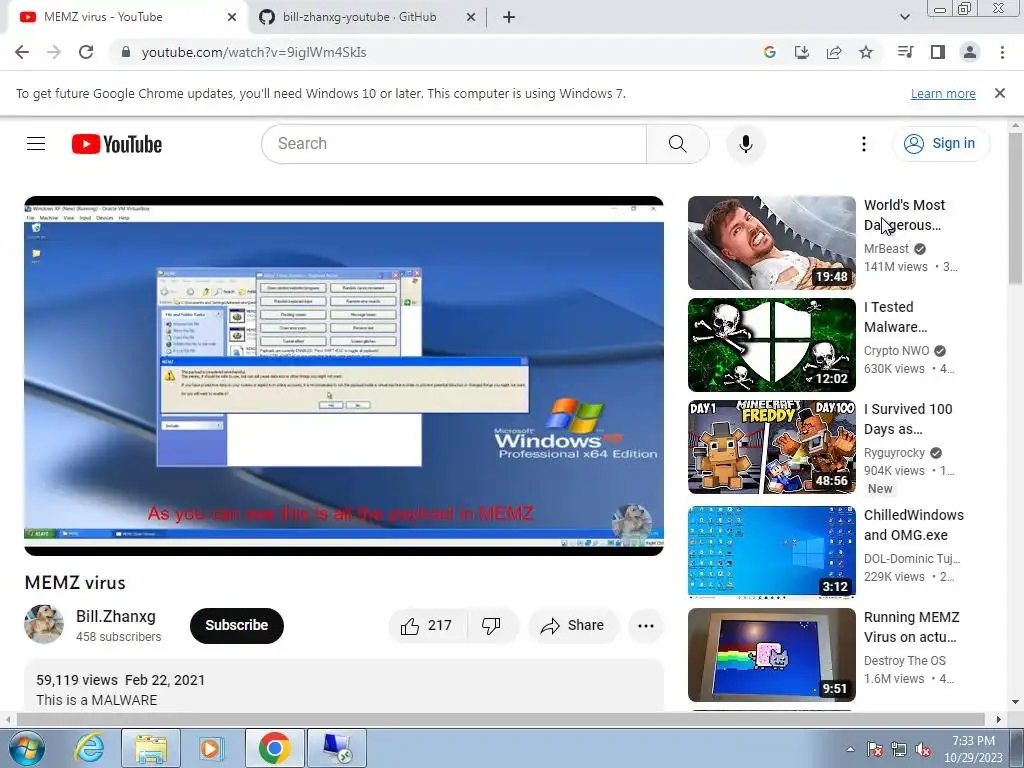Click the Chrome taskbar icon

click(x=274, y=748)
